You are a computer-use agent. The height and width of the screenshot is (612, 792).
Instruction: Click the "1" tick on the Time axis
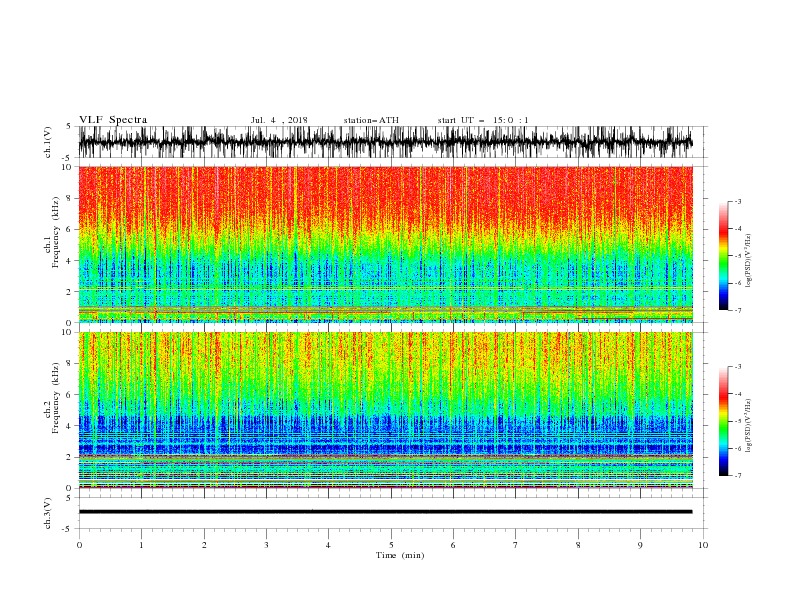point(141,545)
